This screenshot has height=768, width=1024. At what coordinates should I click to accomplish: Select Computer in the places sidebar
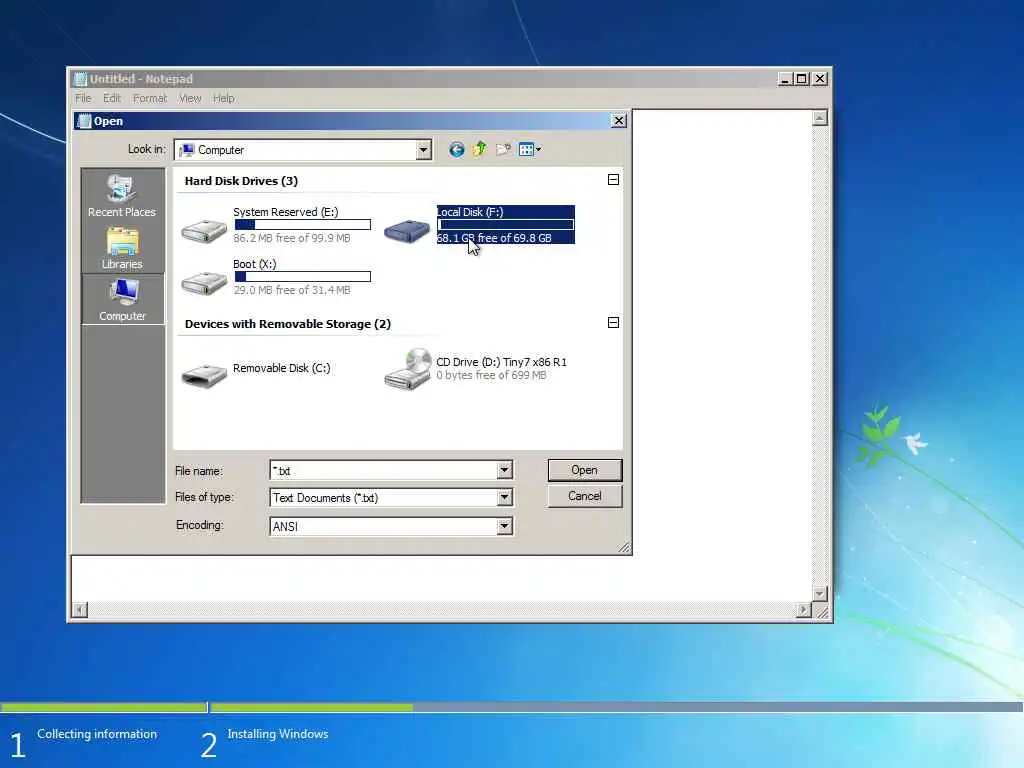[x=122, y=300]
